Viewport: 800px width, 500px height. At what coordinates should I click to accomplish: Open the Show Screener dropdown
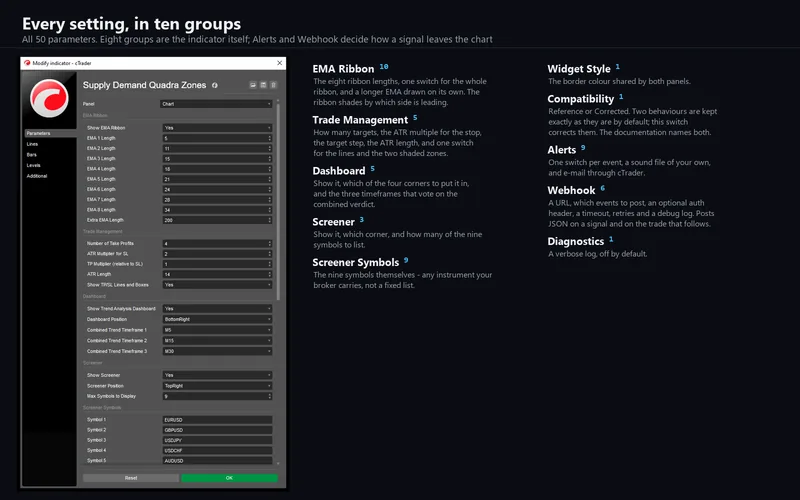click(217, 375)
